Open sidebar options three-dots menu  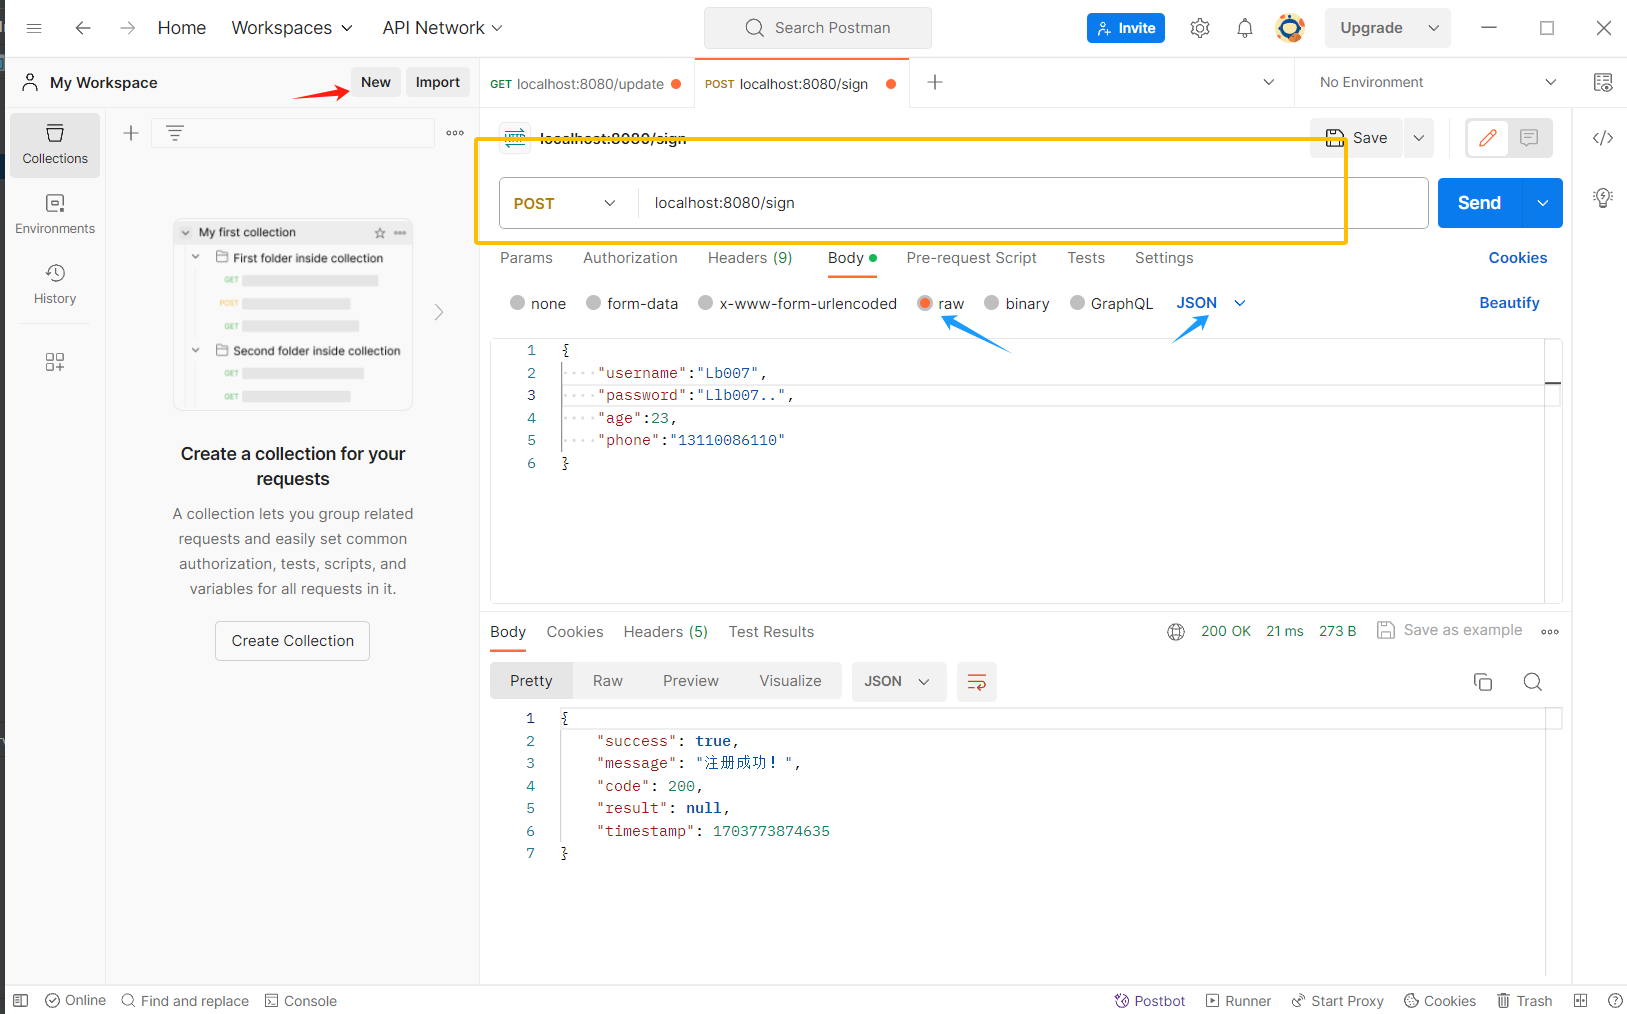pos(455,133)
